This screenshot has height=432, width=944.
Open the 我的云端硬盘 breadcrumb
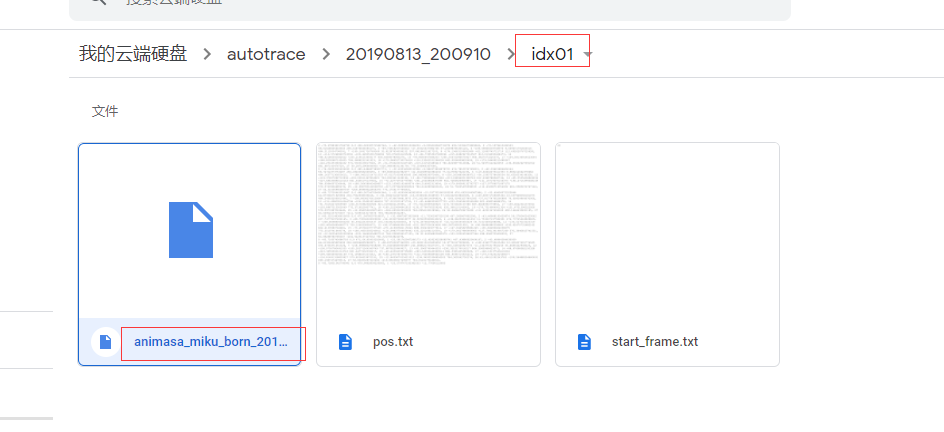point(133,54)
